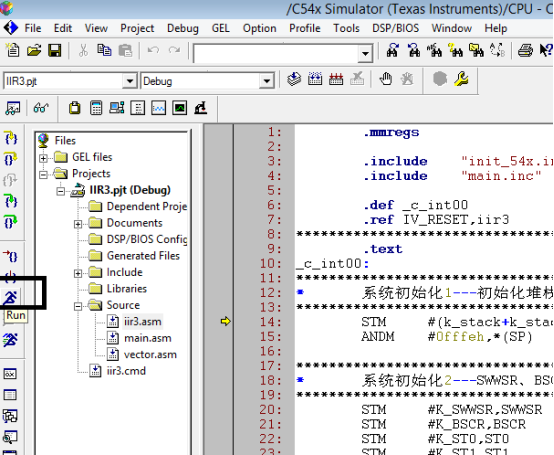The image size is (554, 455).
Task: Open the Window menu
Action: [452, 28]
